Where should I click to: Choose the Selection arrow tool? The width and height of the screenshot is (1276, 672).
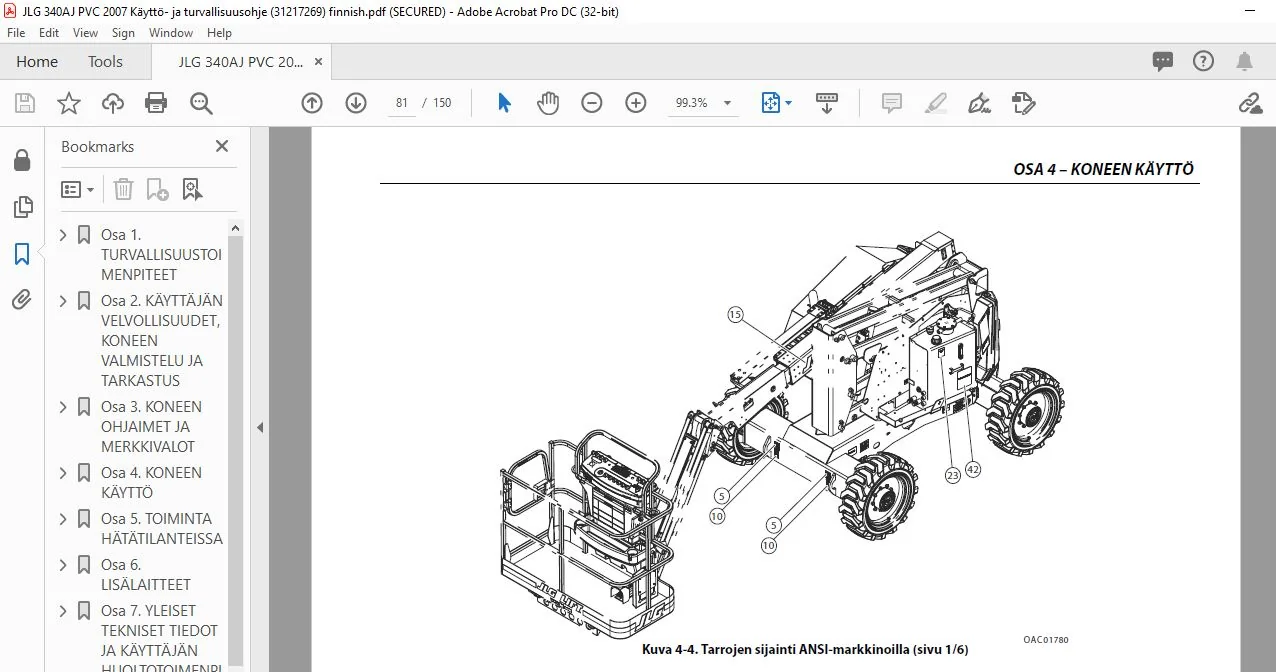tap(504, 103)
